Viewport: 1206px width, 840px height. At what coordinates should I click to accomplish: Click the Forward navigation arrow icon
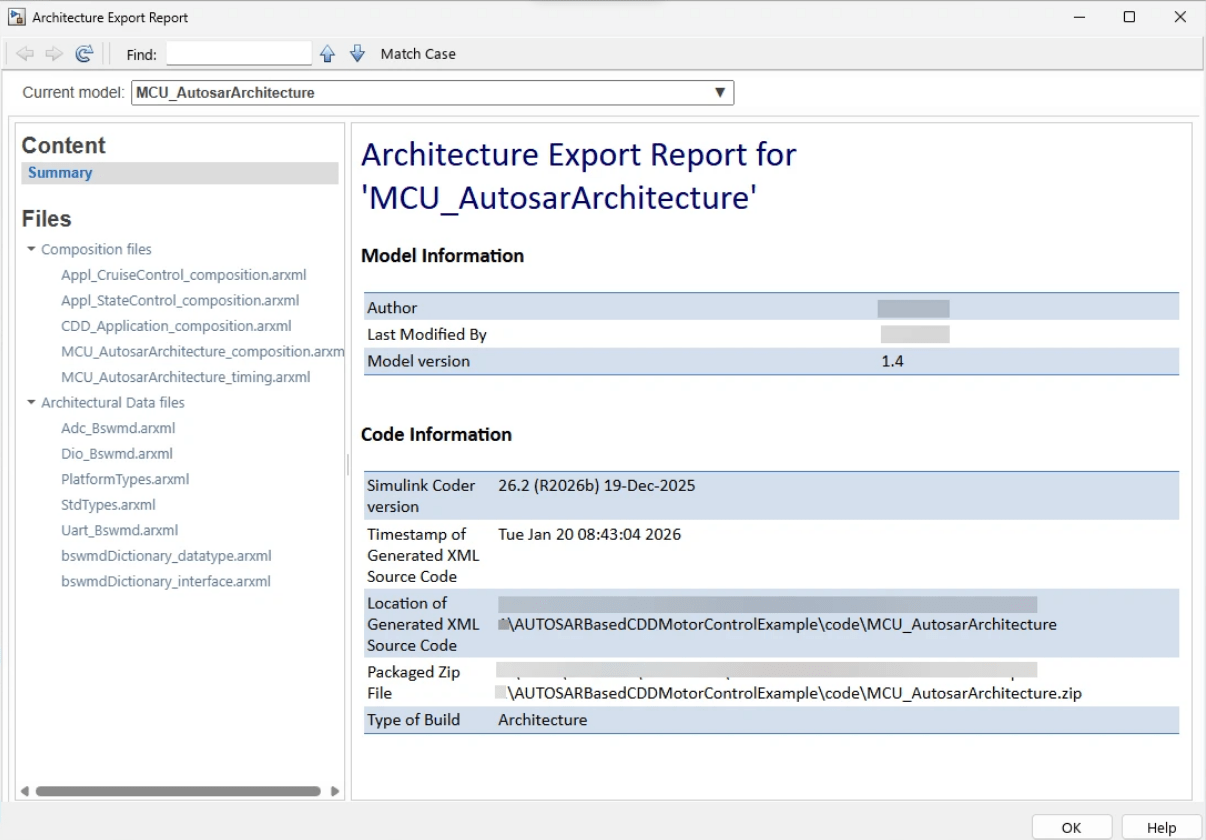[54, 54]
